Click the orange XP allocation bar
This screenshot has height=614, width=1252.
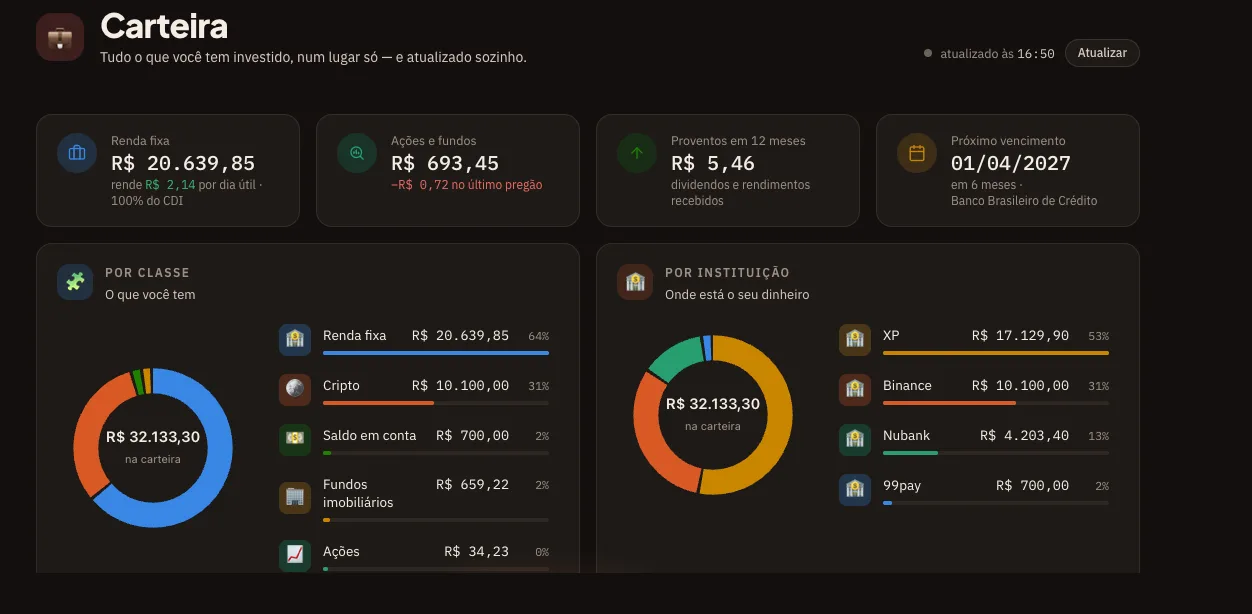tap(996, 353)
